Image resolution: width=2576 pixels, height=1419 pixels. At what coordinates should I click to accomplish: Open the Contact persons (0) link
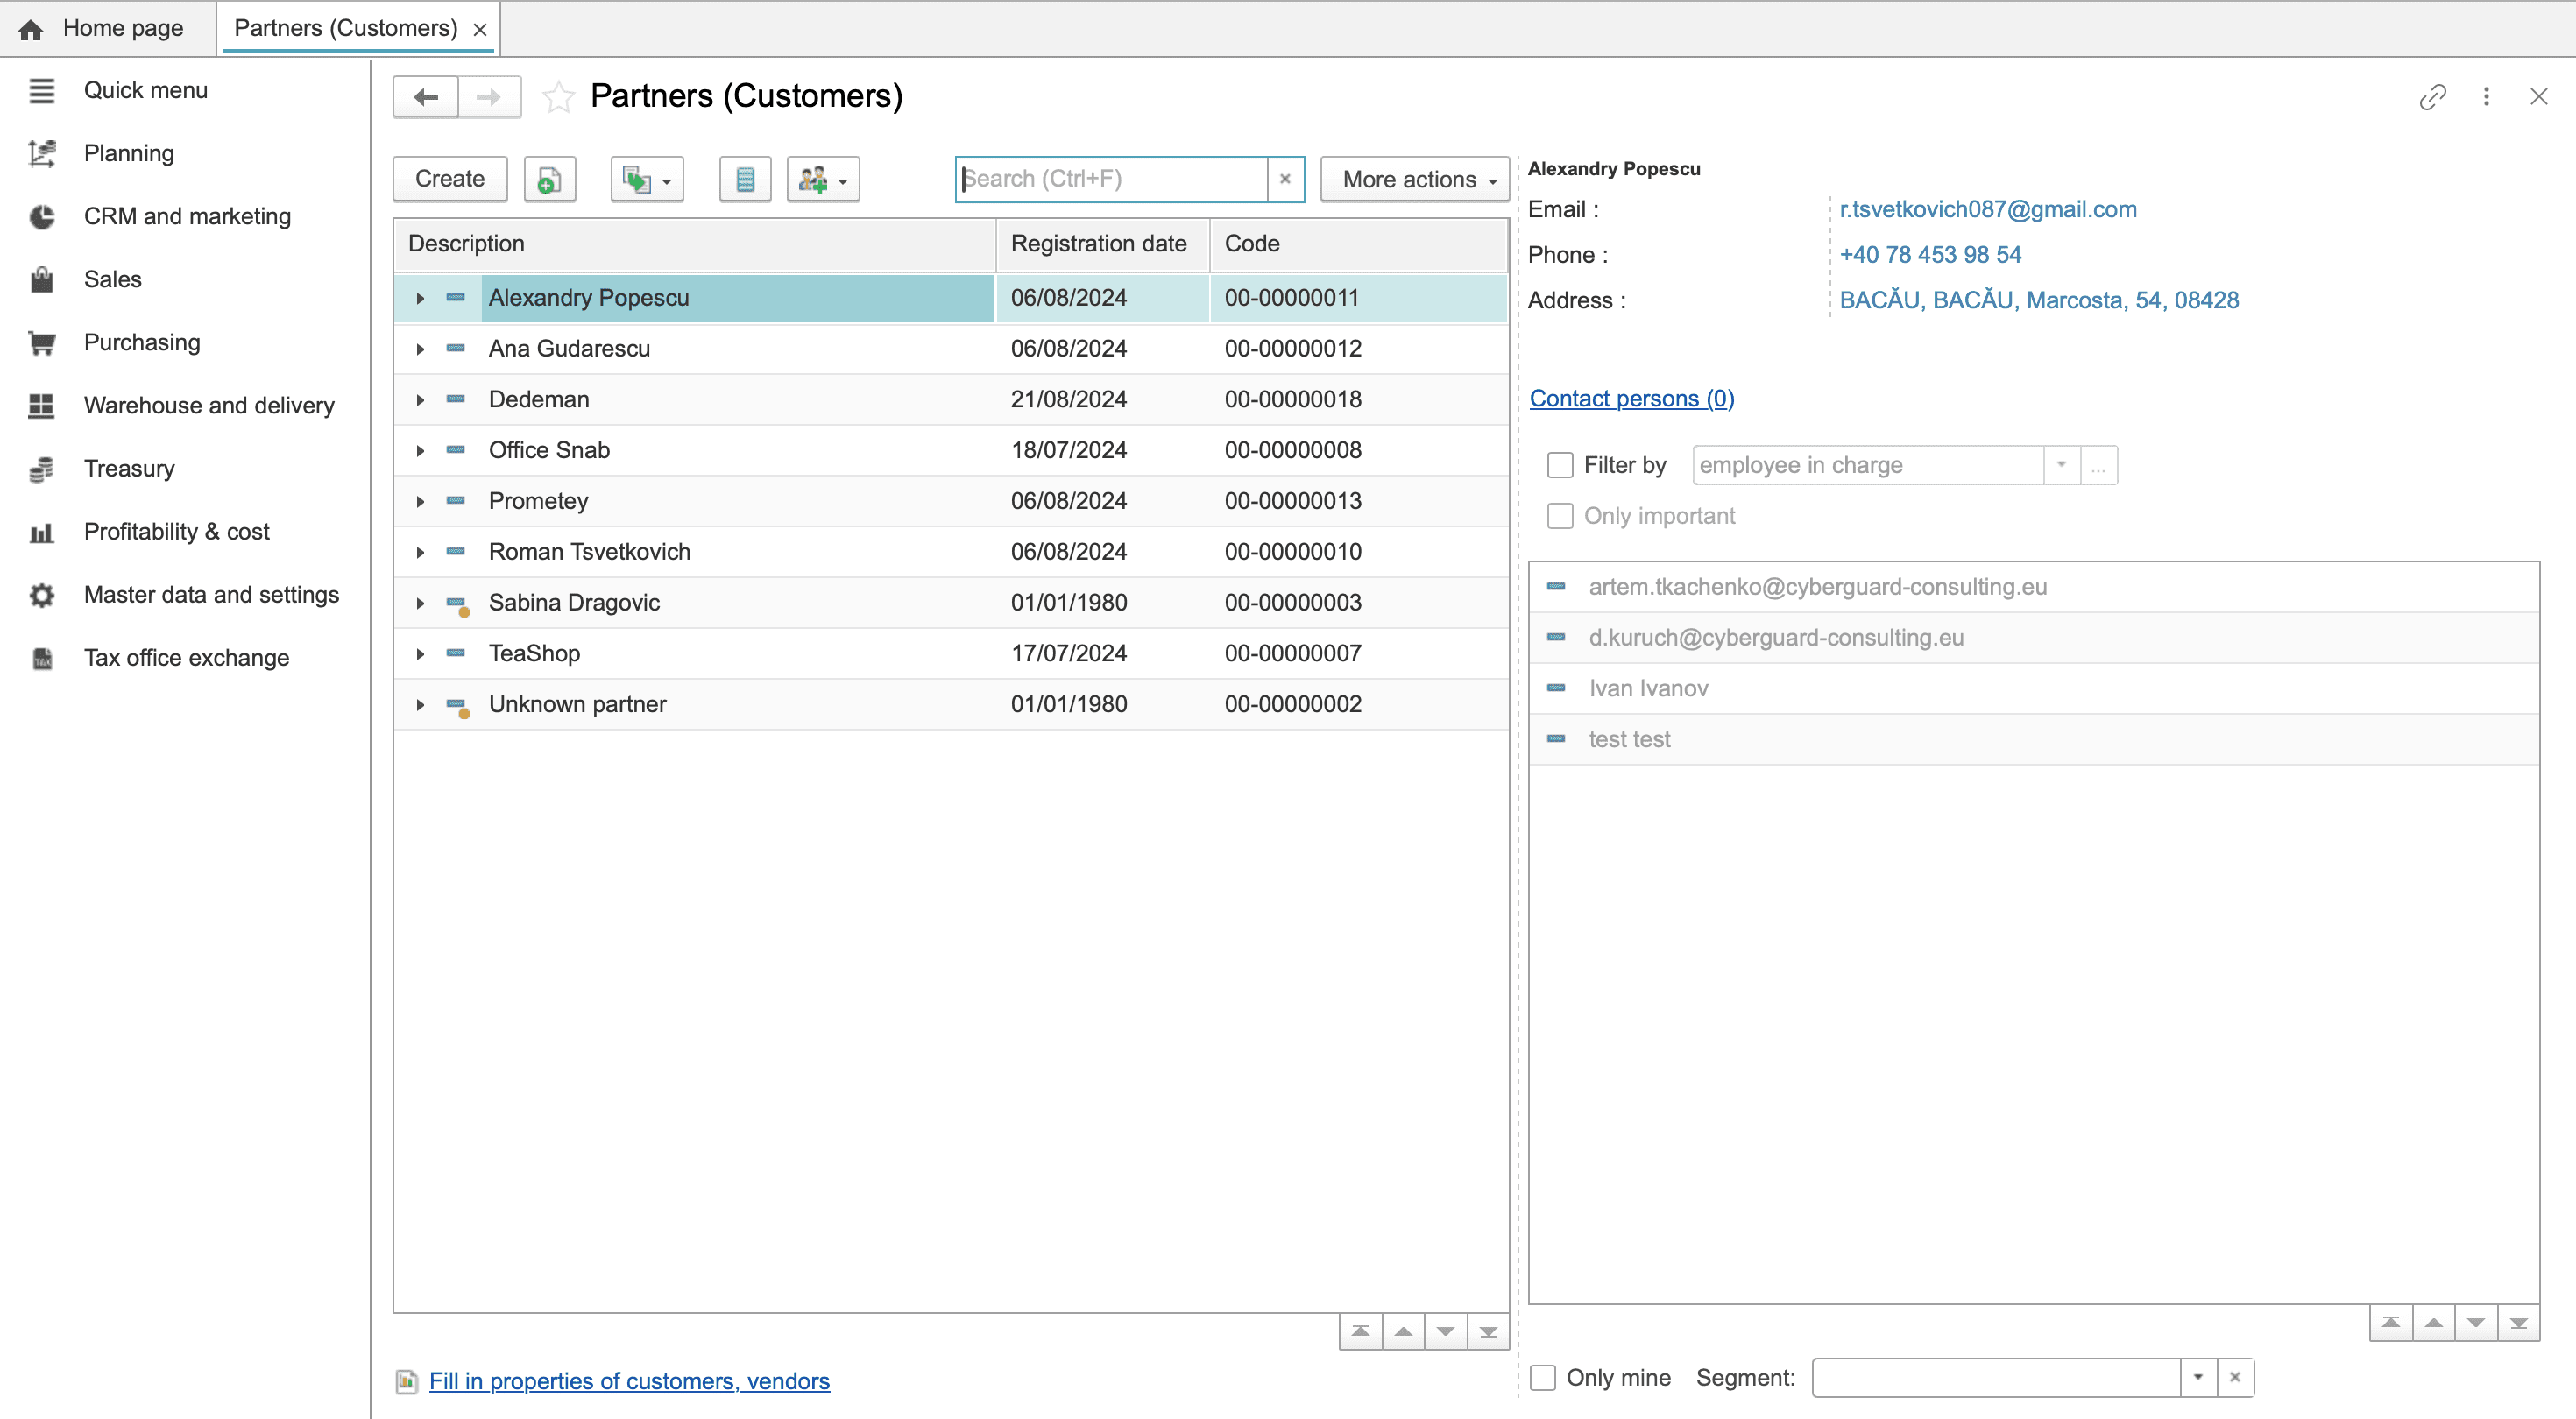point(1631,398)
